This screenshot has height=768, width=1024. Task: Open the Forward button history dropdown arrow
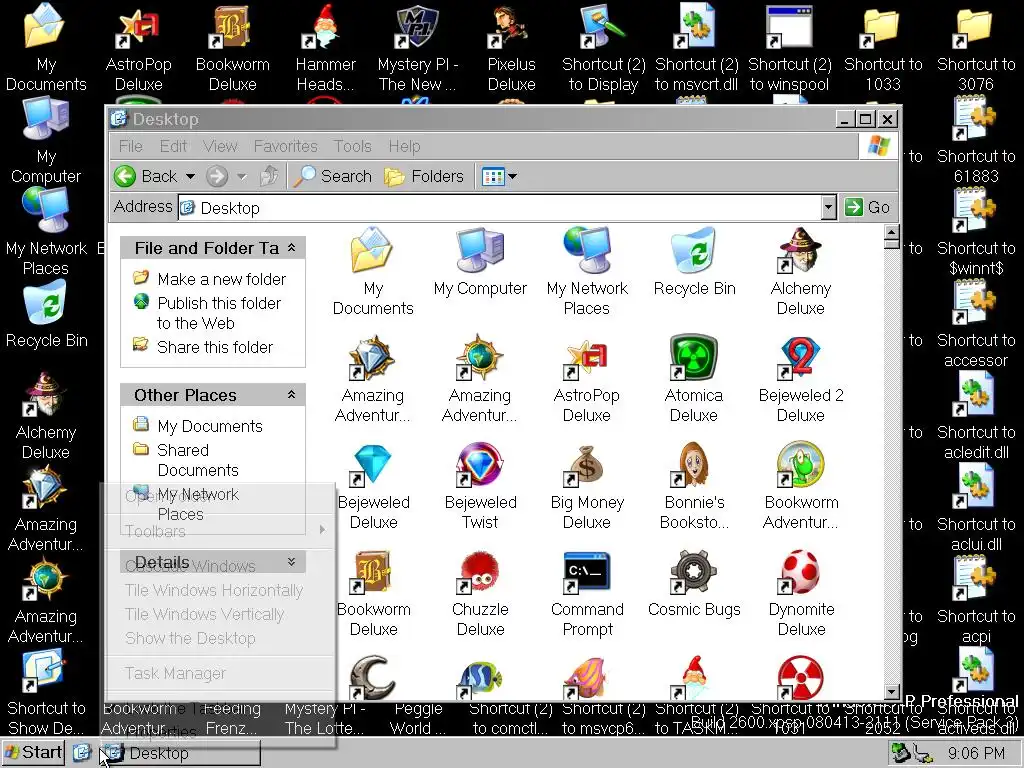[242, 176]
